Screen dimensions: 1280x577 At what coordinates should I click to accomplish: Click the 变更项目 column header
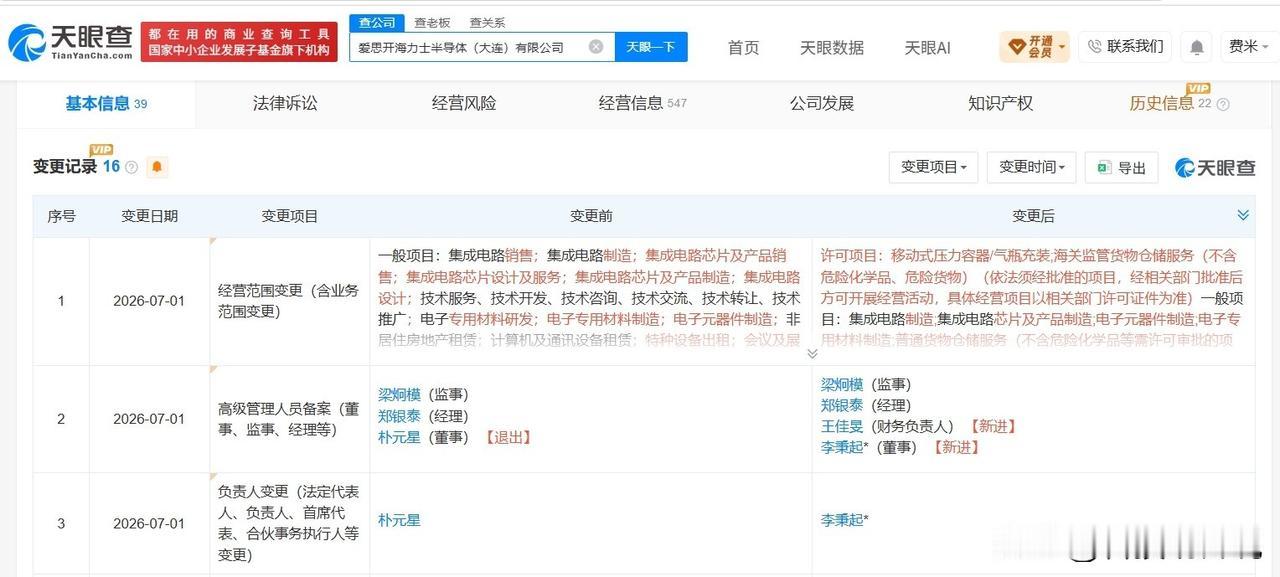point(290,216)
